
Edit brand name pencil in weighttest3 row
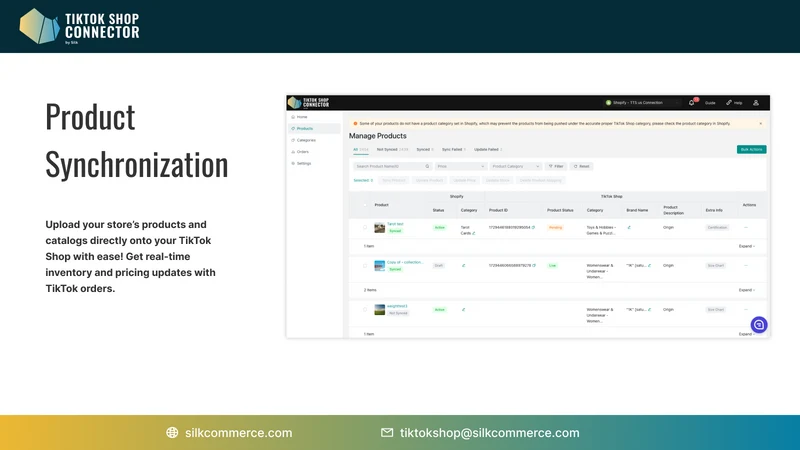649,309
